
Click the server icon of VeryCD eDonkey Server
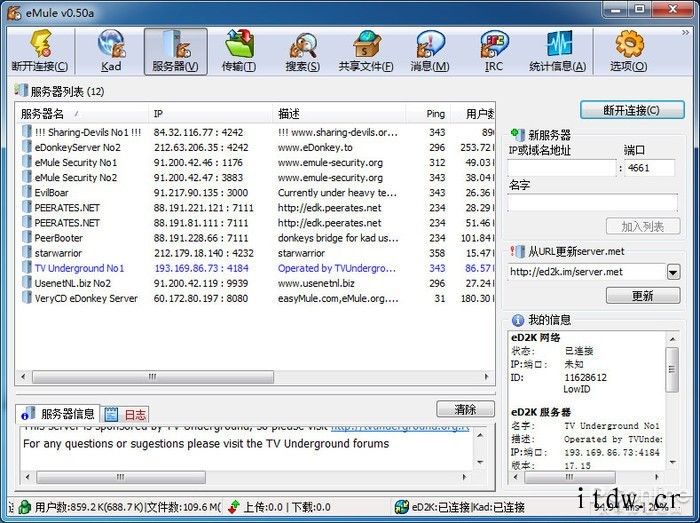point(27,298)
